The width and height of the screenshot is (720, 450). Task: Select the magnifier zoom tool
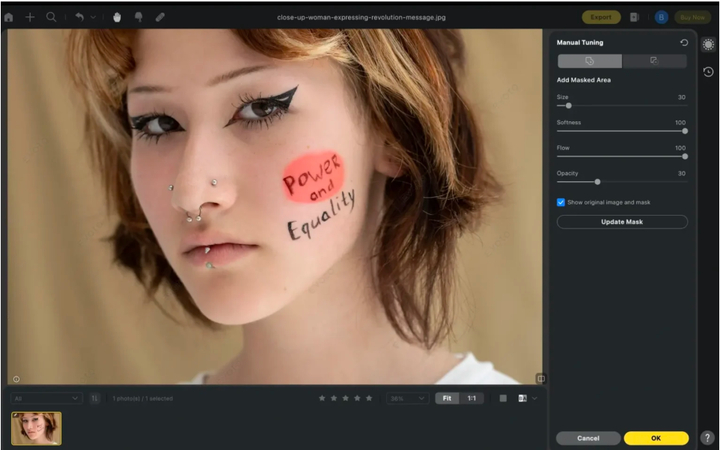click(x=51, y=17)
